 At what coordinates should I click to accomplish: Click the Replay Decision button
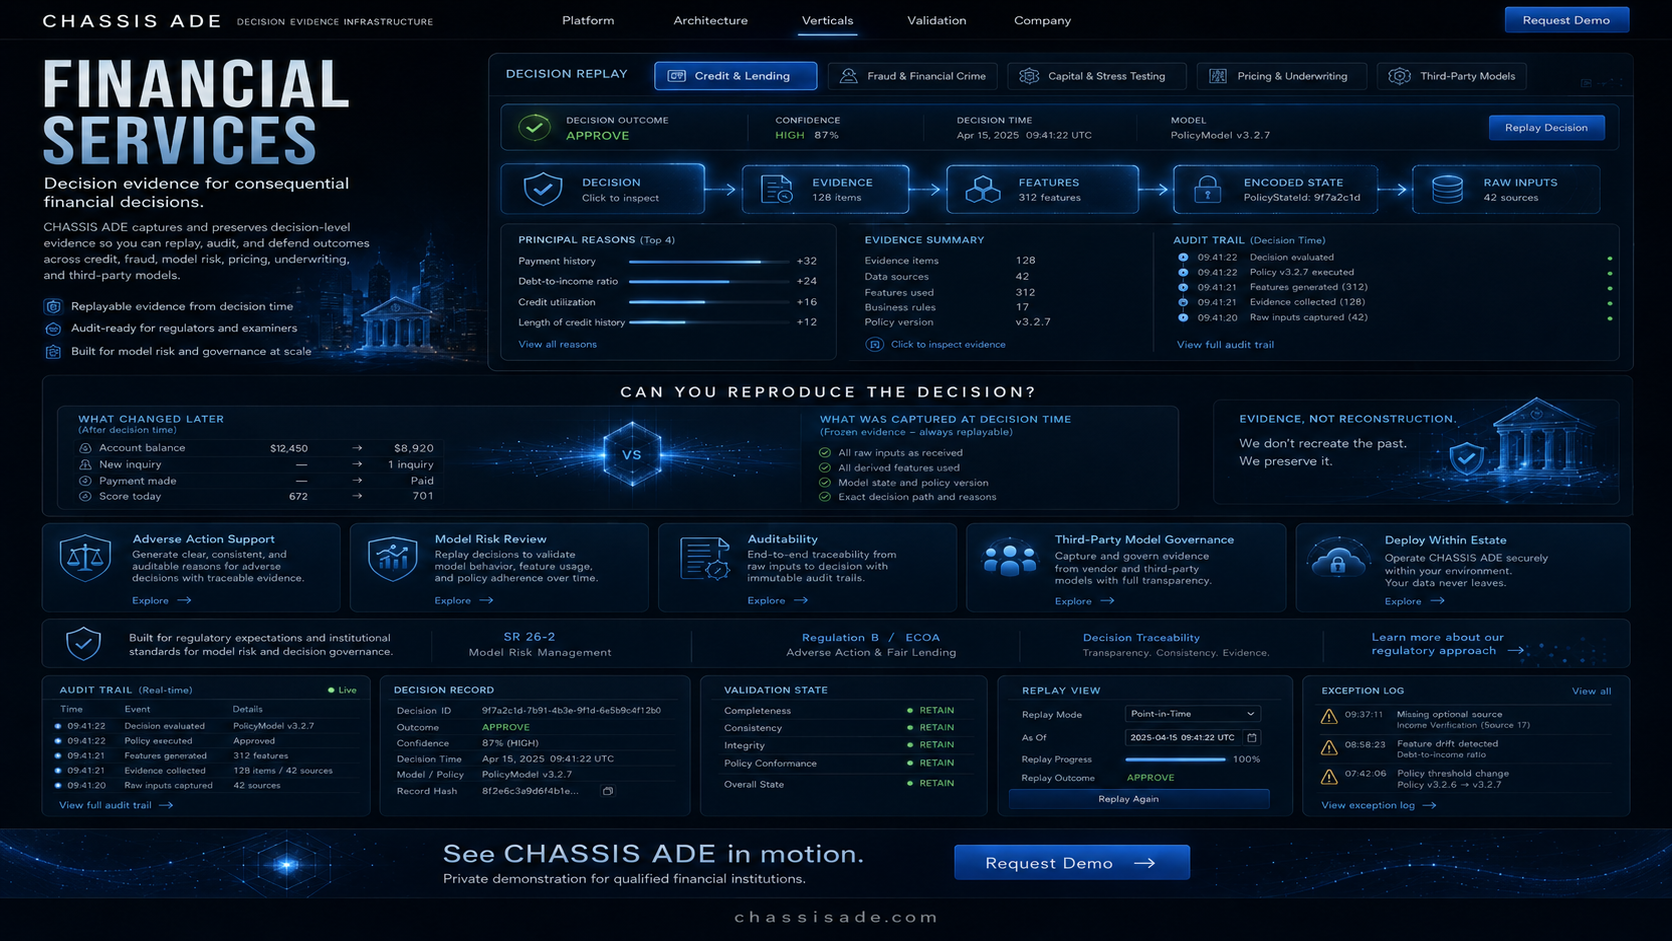(1546, 127)
